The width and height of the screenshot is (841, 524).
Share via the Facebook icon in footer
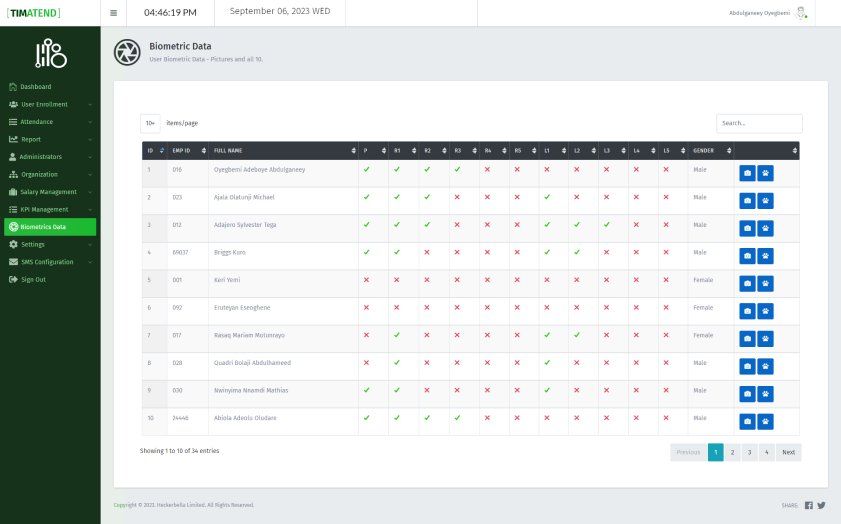(x=808, y=505)
